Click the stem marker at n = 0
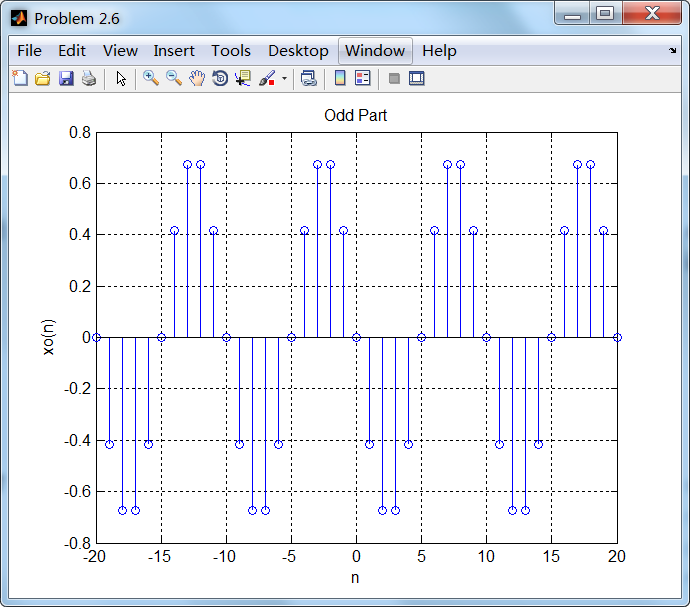Viewport: 690px width, 607px height. [356, 338]
